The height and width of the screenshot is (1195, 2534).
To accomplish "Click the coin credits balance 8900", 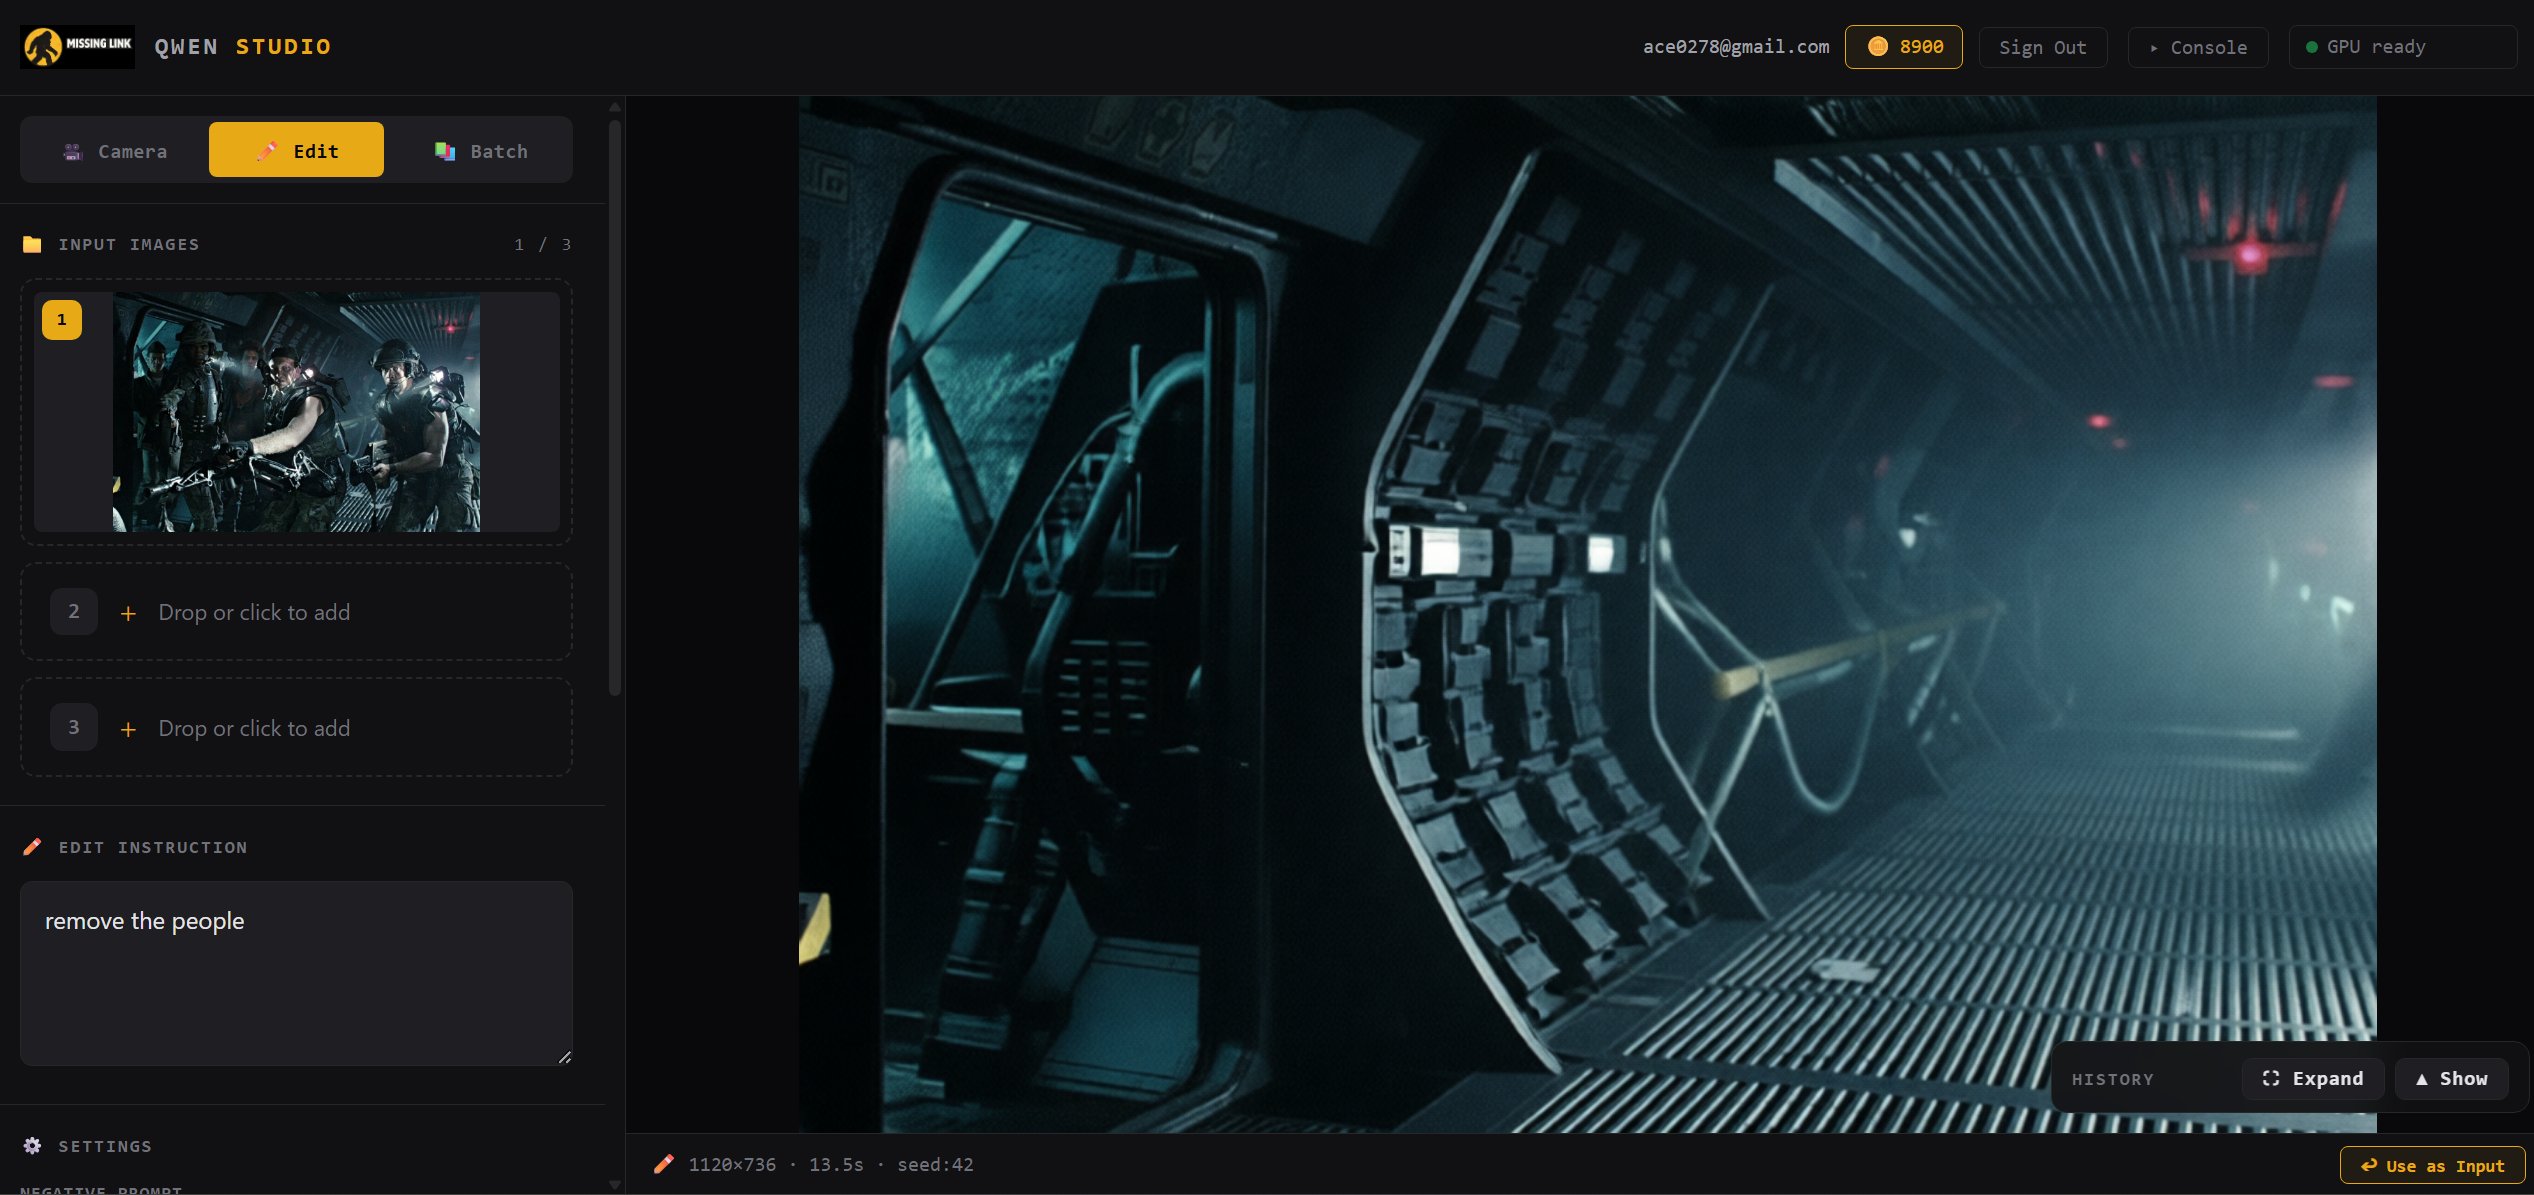I will tap(1903, 47).
